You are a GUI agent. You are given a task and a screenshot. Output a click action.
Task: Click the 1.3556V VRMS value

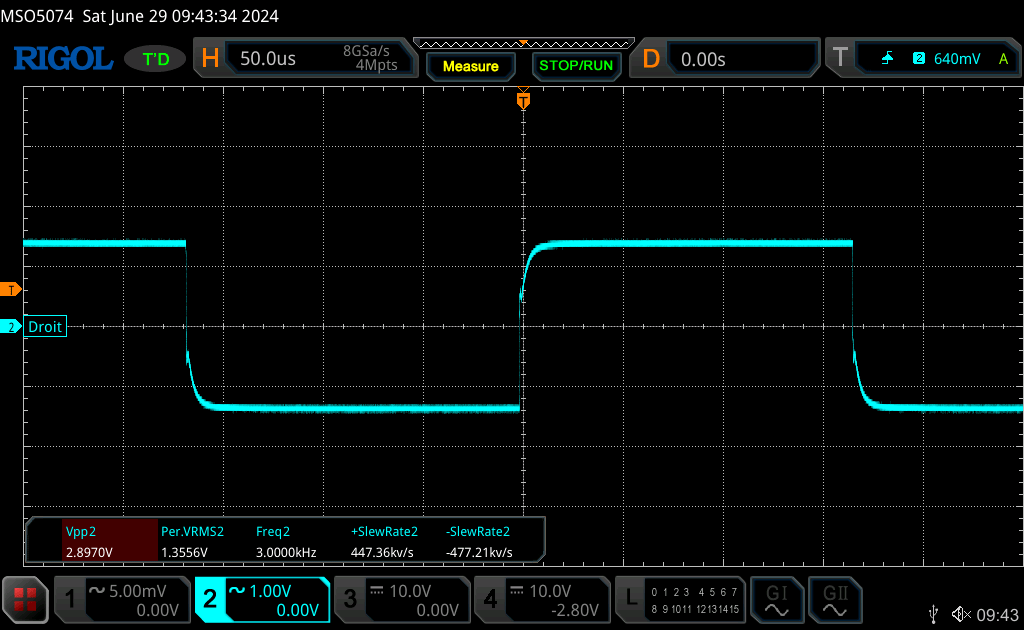[184, 552]
